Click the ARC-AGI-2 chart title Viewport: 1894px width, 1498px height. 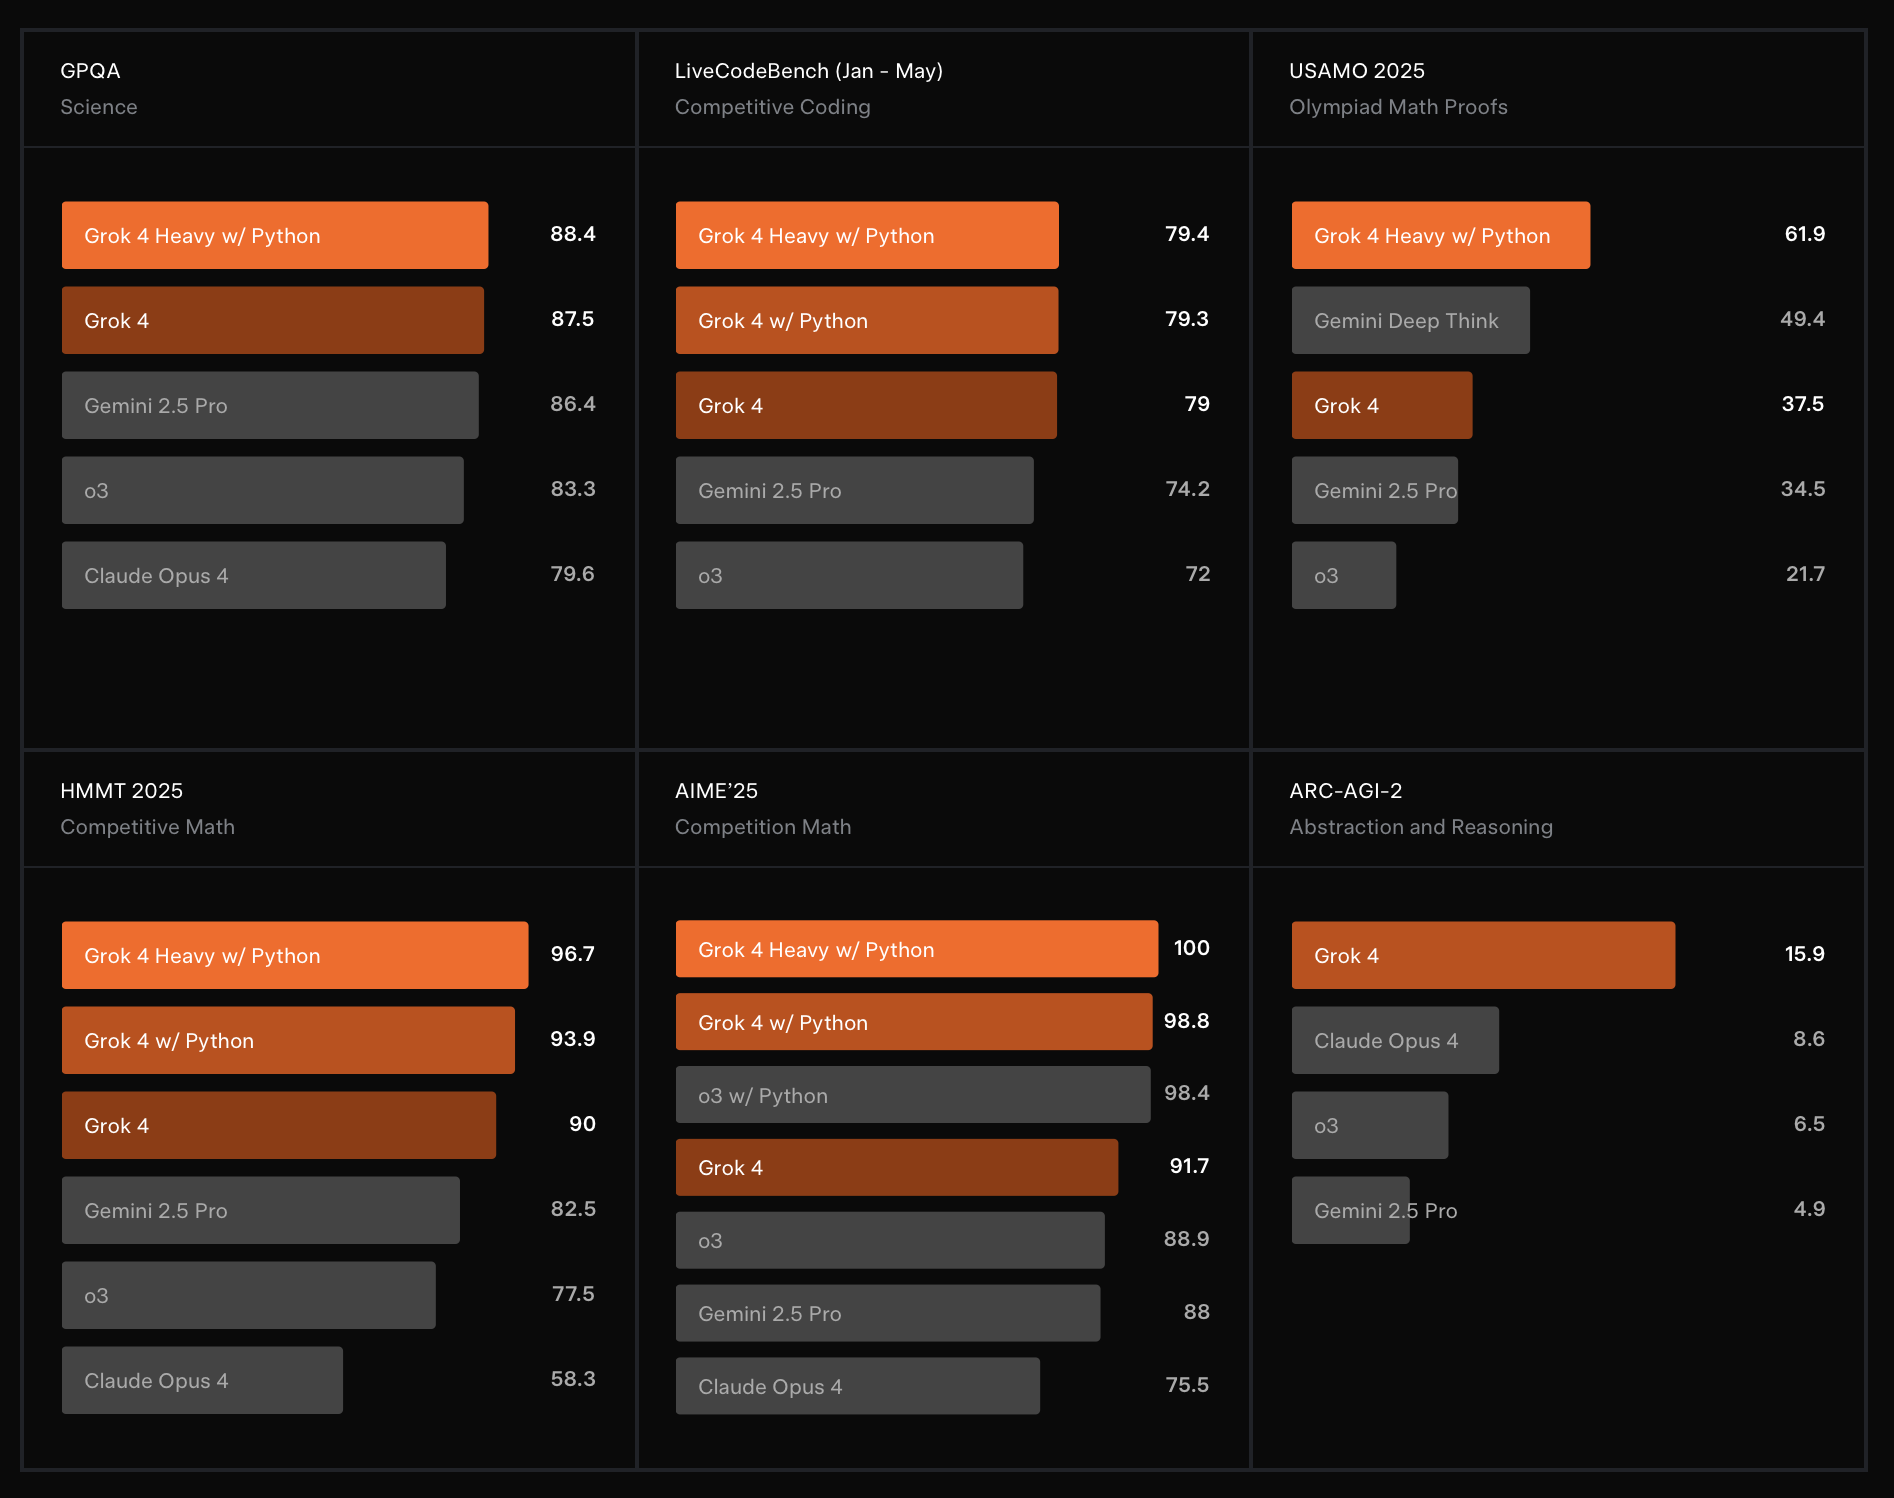click(x=1345, y=791)
